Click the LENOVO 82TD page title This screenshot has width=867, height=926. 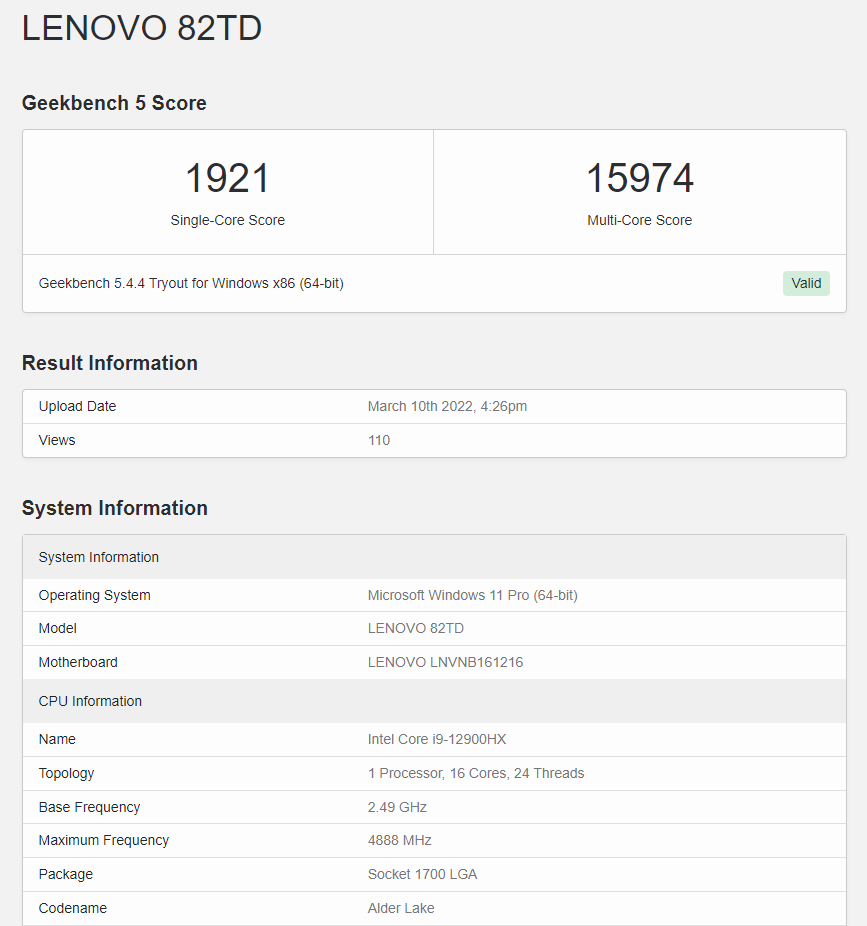pos(142,28)
